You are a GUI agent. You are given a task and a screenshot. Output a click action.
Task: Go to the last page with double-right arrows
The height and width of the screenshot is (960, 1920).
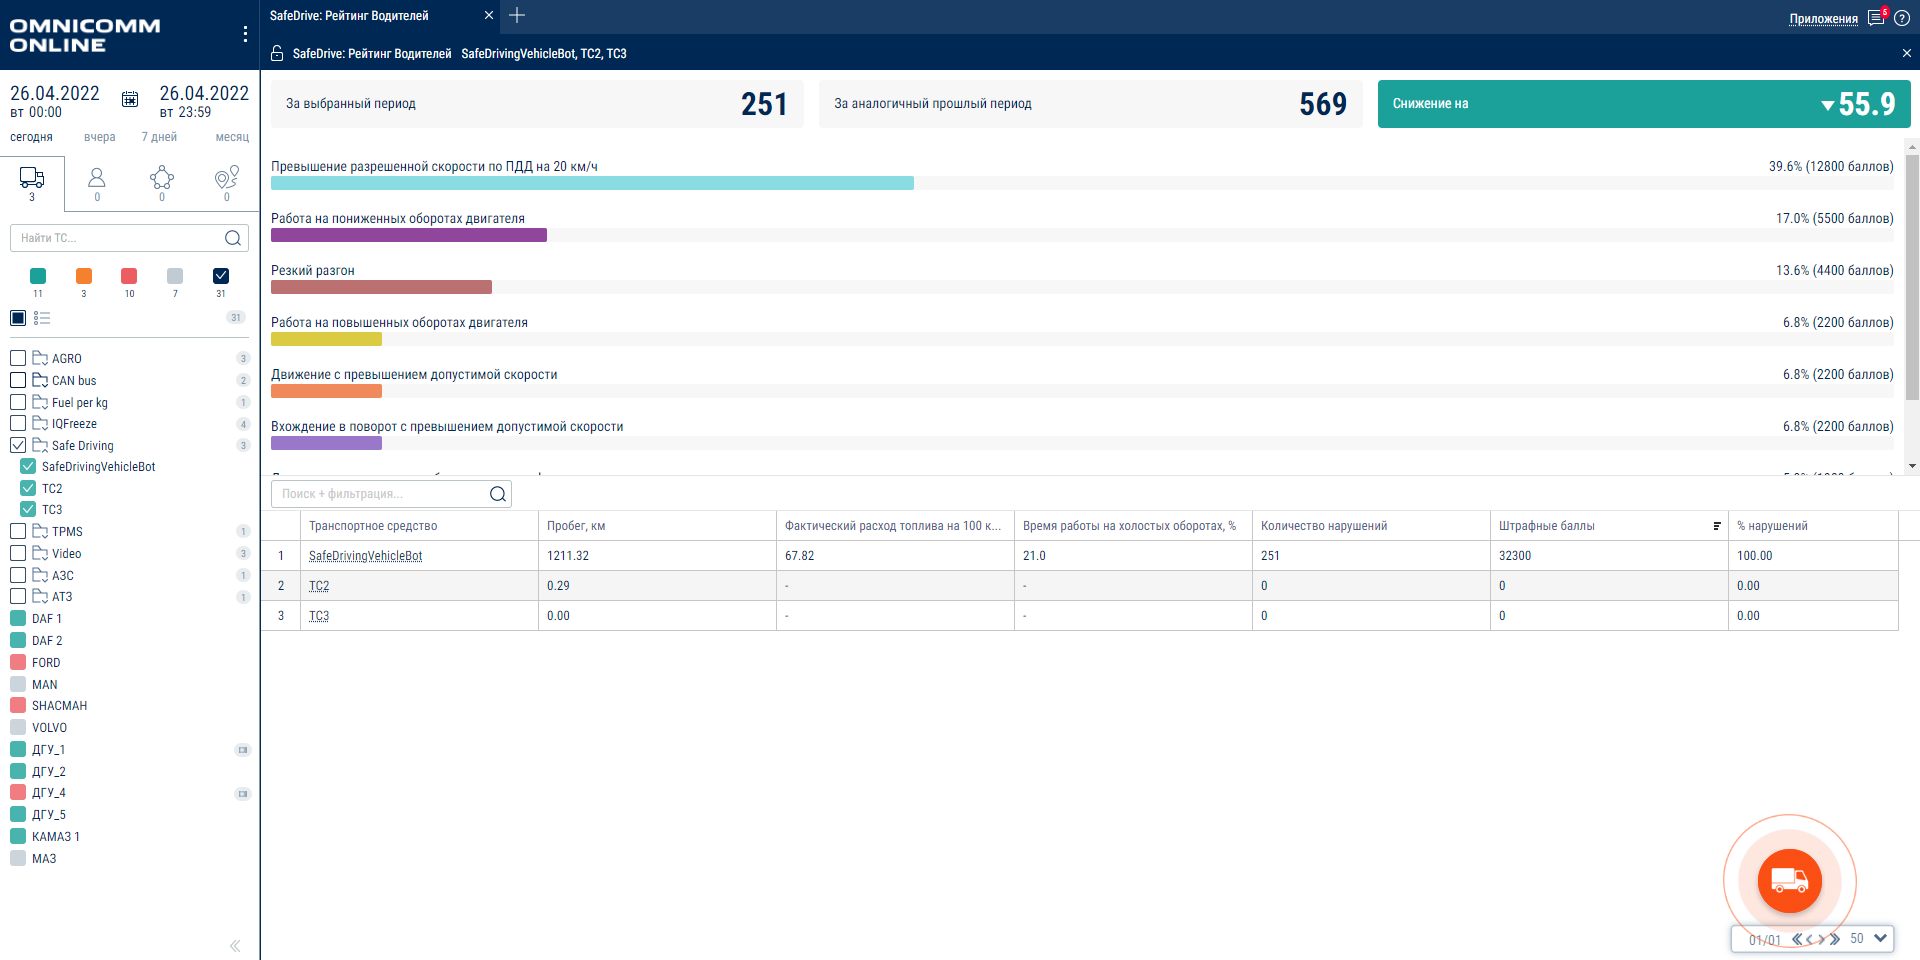coord(1835,939)
